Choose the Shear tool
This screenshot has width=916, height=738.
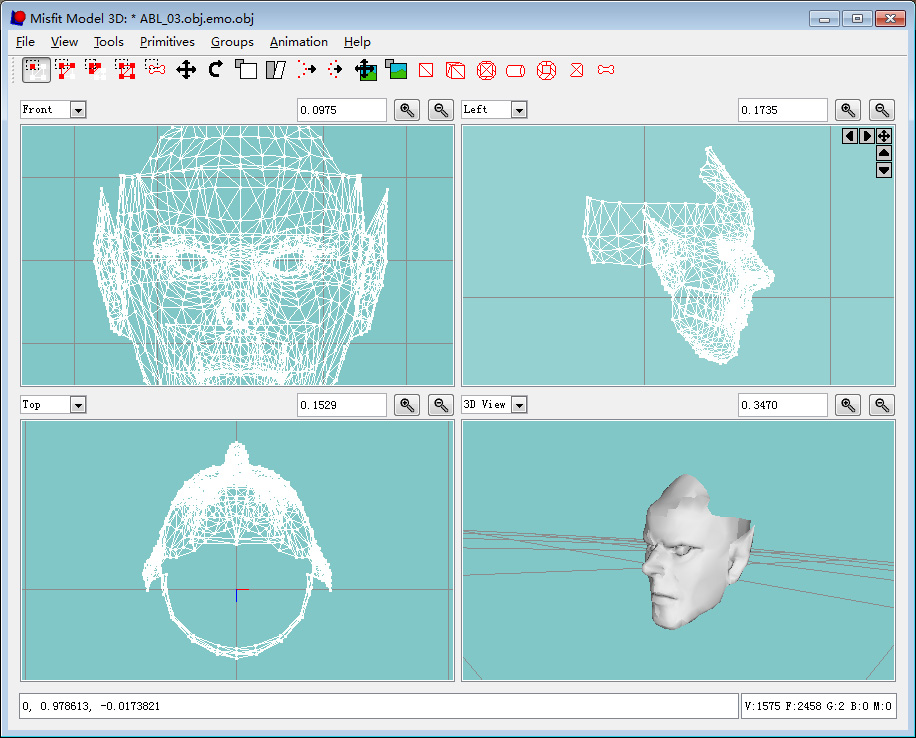click(276, 69)
